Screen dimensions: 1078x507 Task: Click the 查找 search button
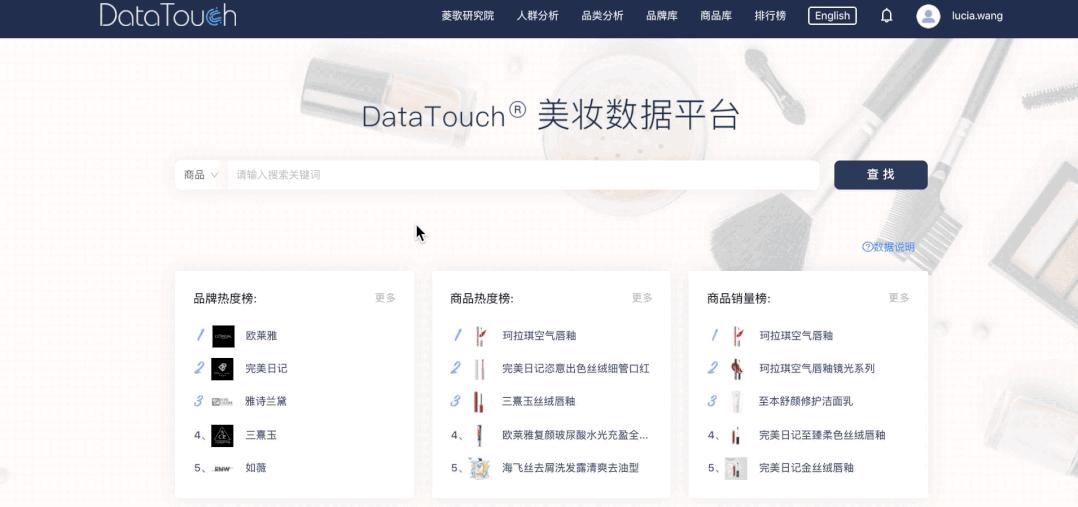(881, 175)
